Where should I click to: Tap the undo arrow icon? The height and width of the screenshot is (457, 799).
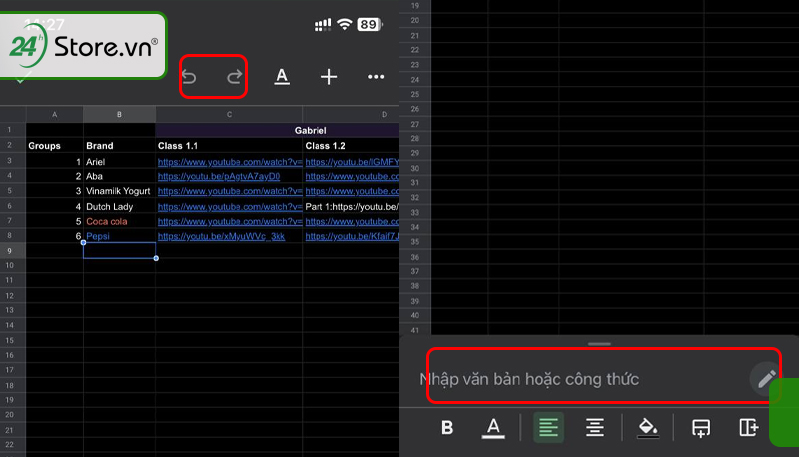coord(189,77)
